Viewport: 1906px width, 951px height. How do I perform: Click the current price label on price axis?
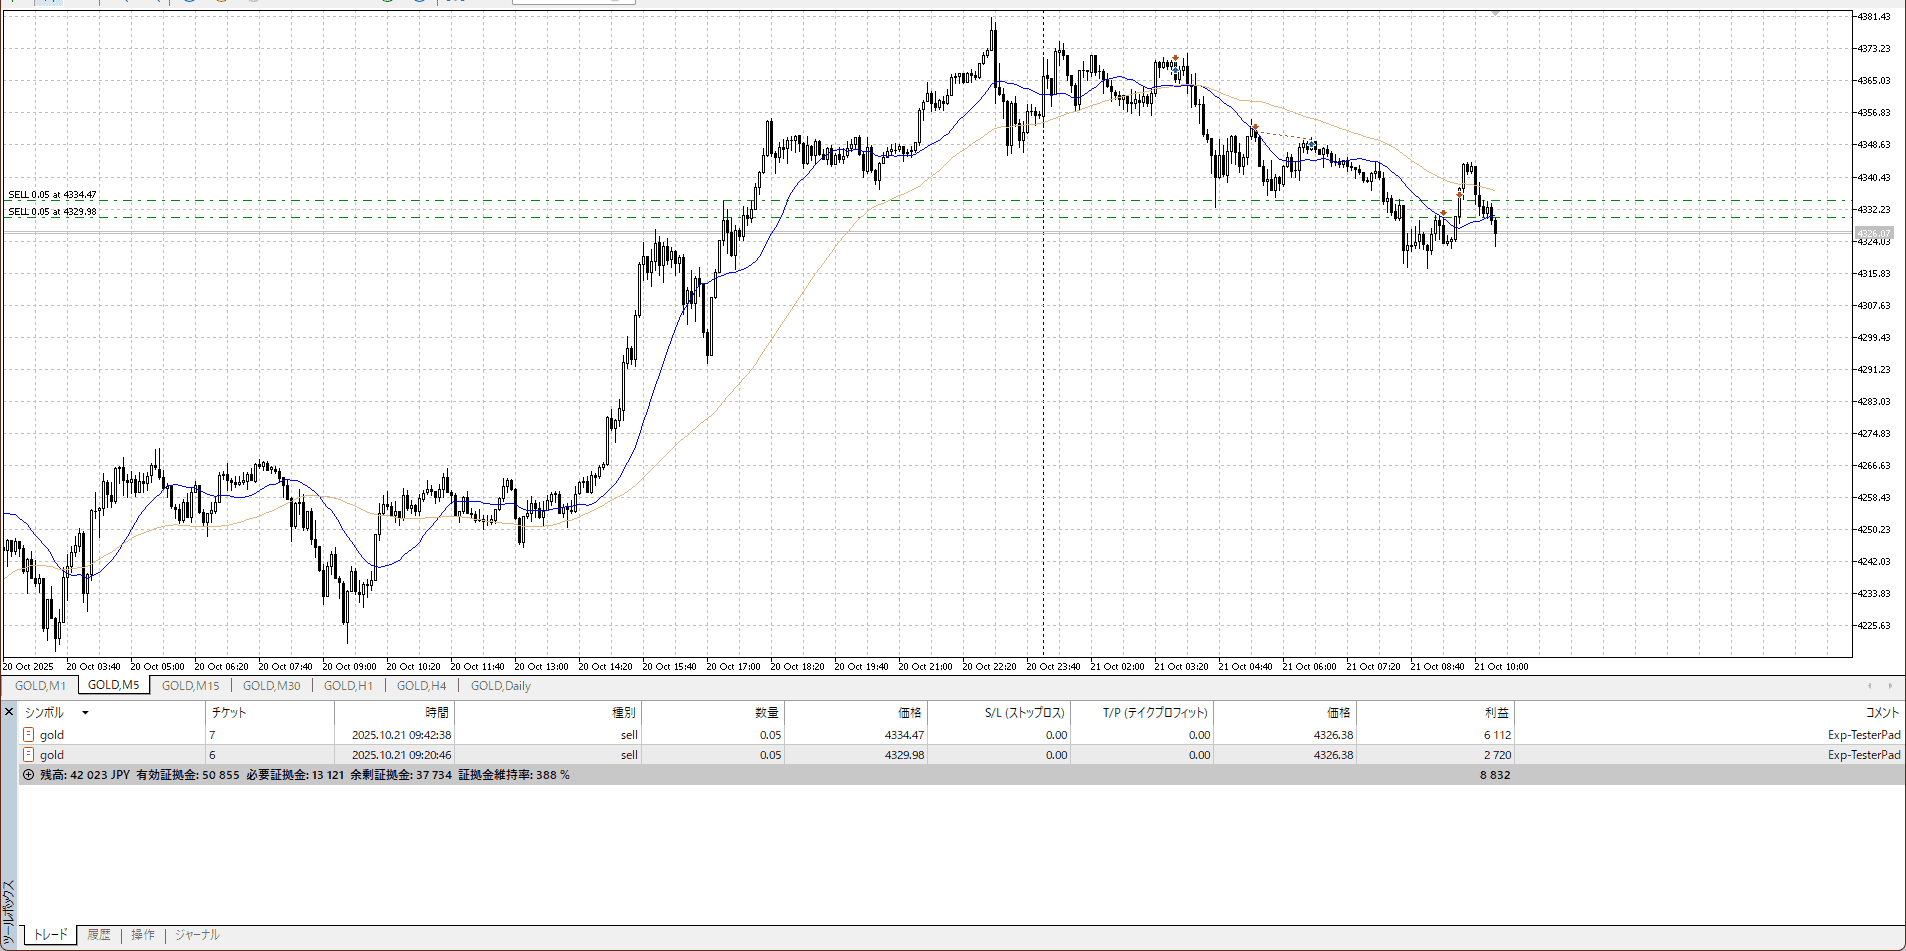pos(1874,233)
